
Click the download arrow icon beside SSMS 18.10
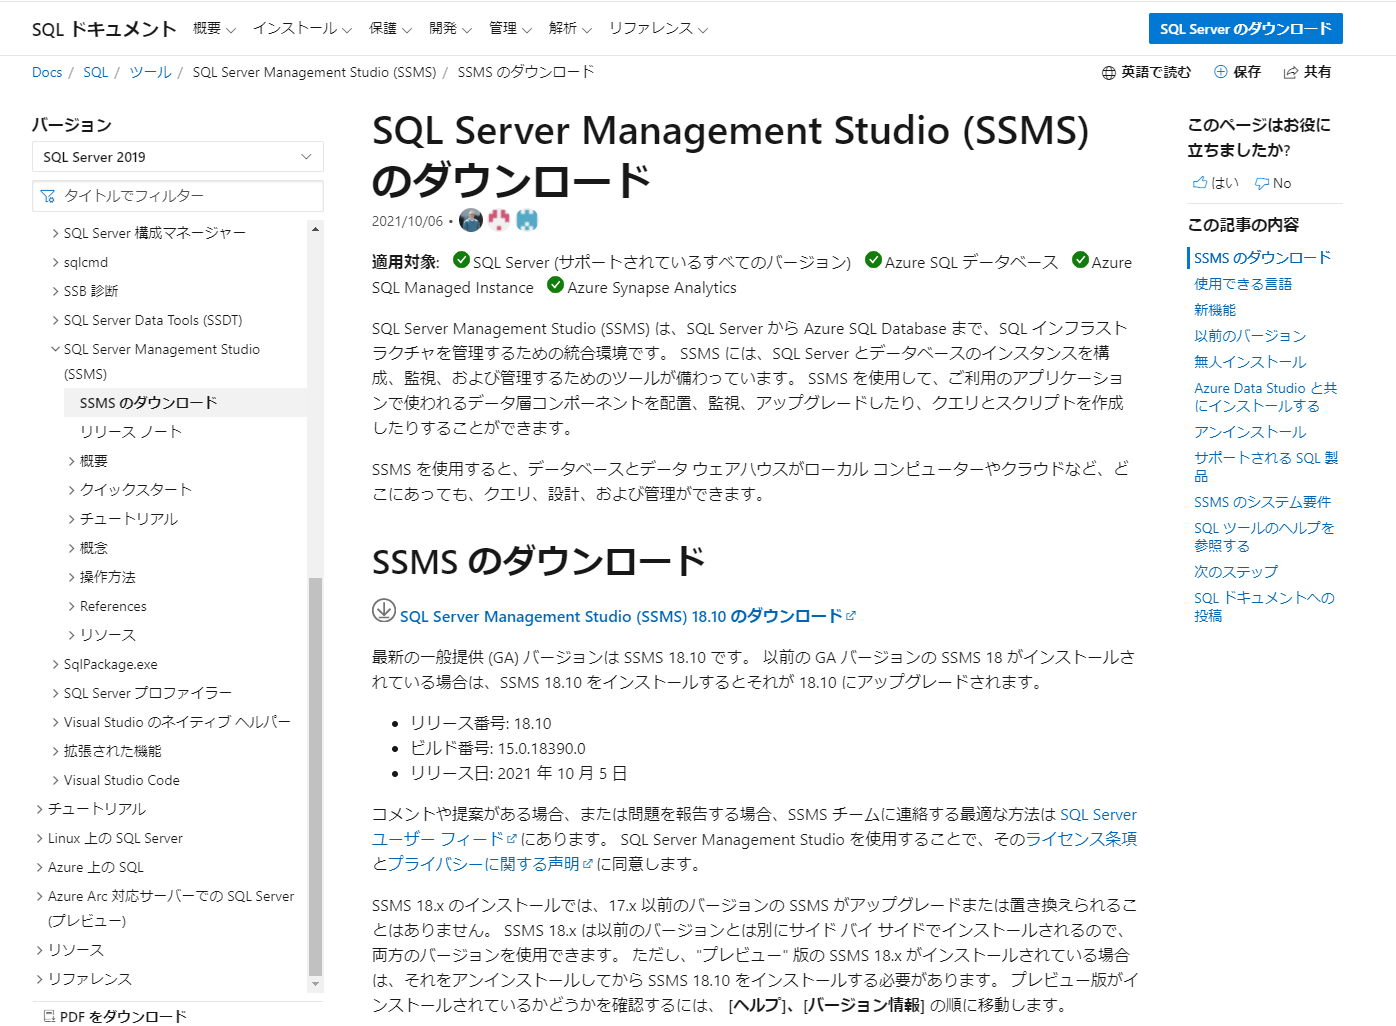click(384, 615)
